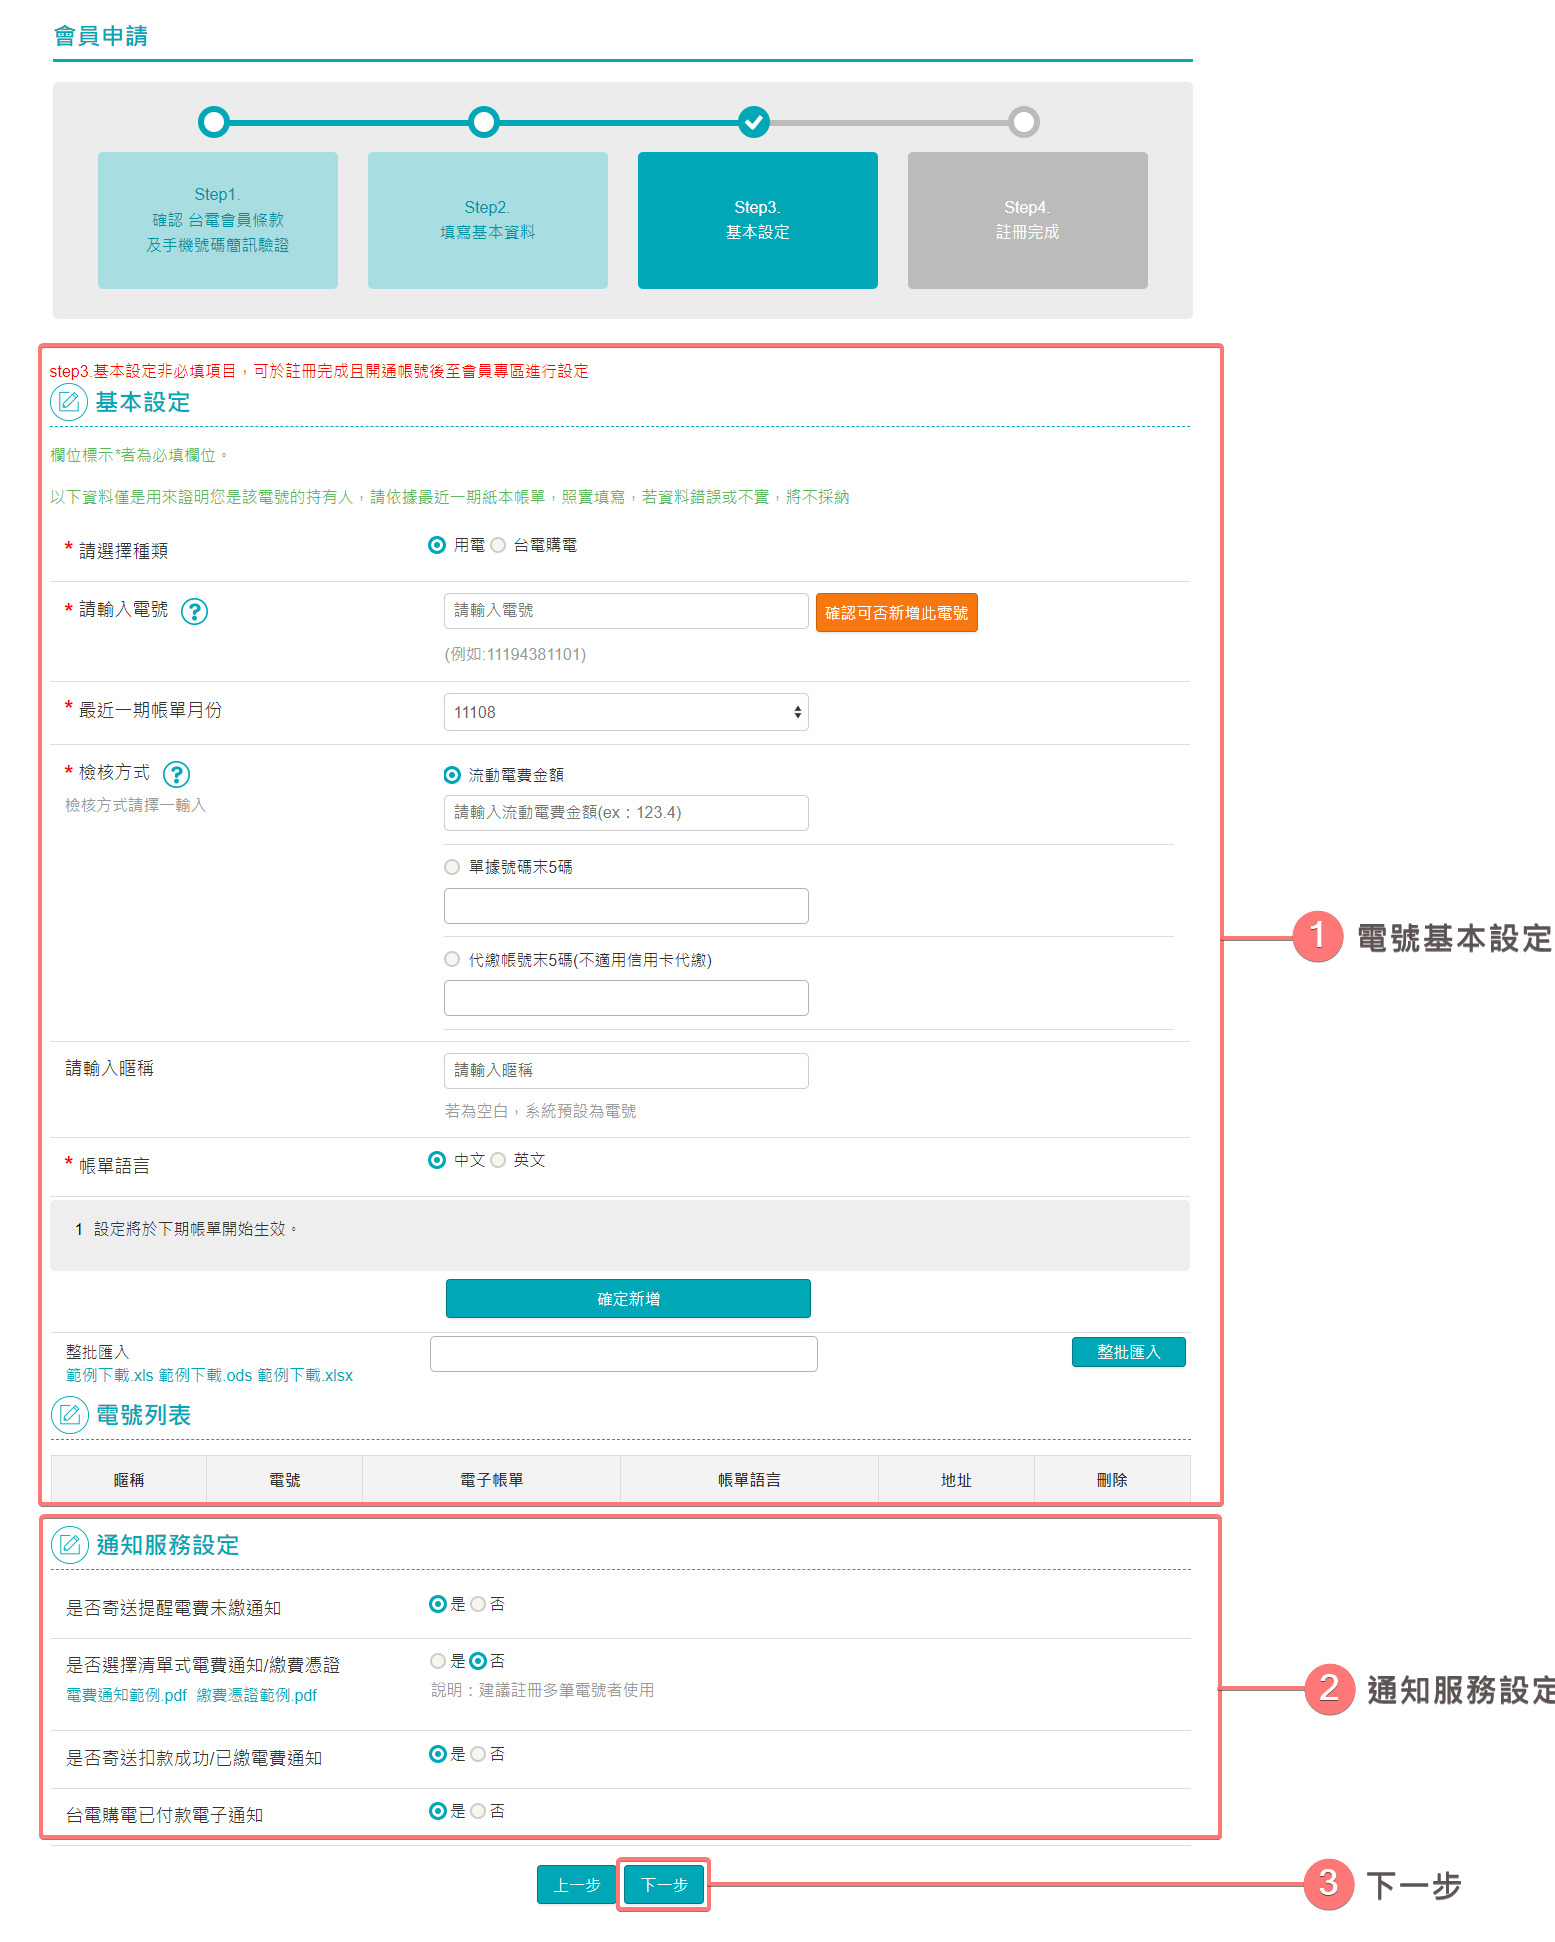The height and width of the screenshot is (1942, 1555).
Task: Click the Step1 progress circle
Action: pos(214,122)
